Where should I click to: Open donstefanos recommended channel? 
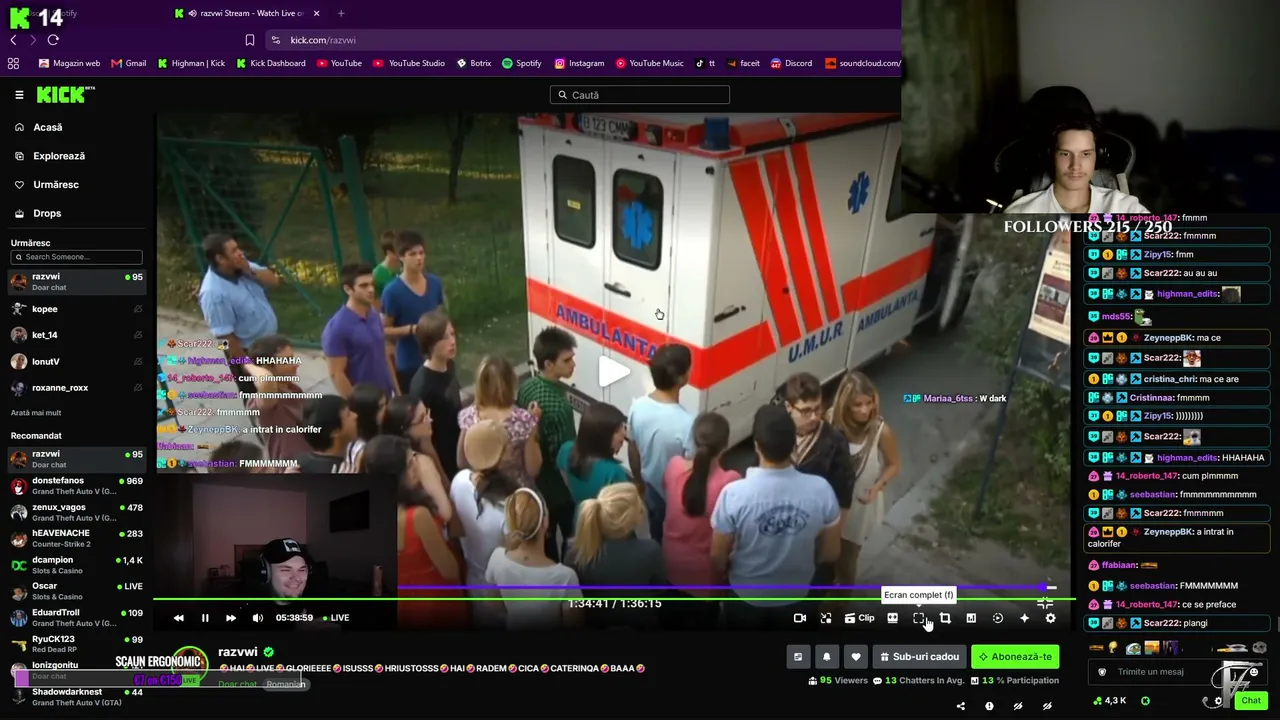point(77,486)
